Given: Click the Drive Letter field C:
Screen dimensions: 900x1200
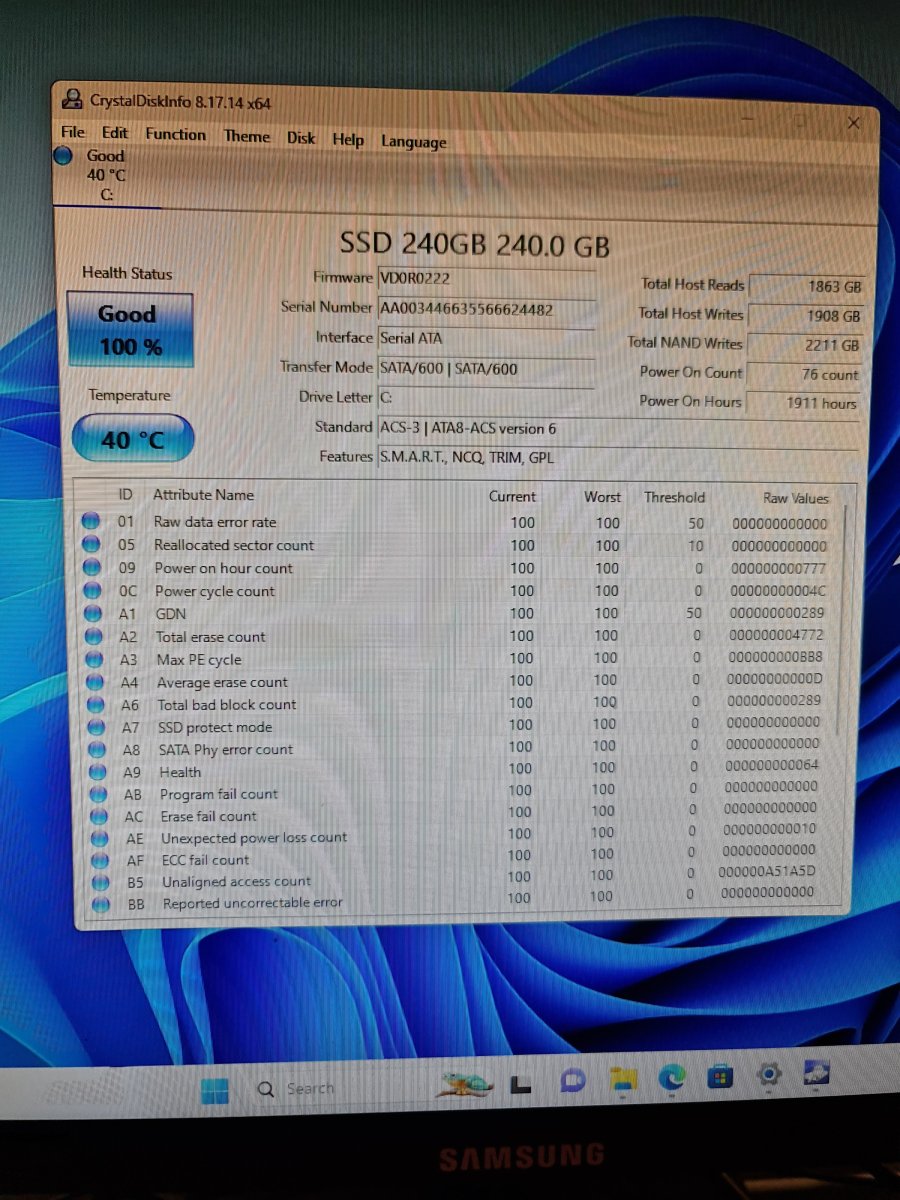Looking at the screenshot, I should coord(486,397).
